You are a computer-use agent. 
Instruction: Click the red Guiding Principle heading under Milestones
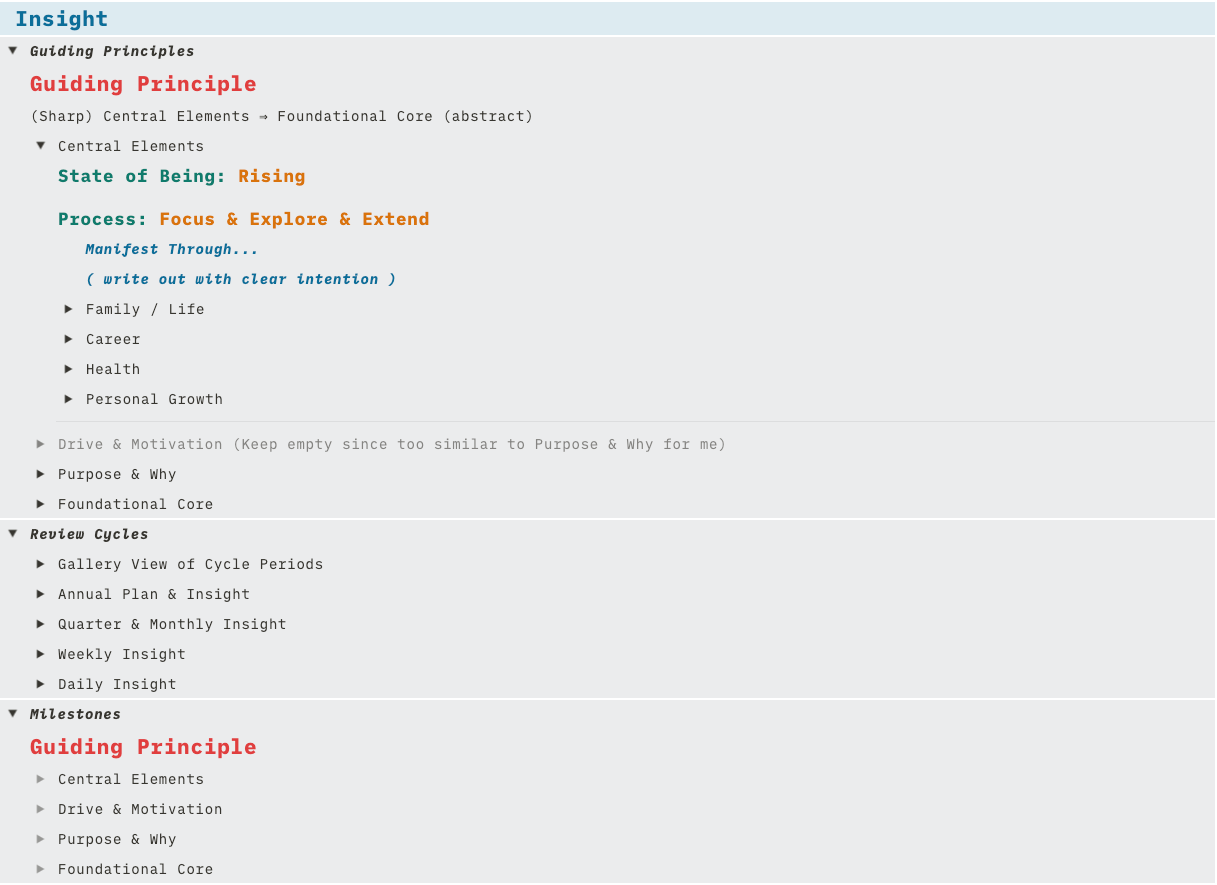coord(143,747)
